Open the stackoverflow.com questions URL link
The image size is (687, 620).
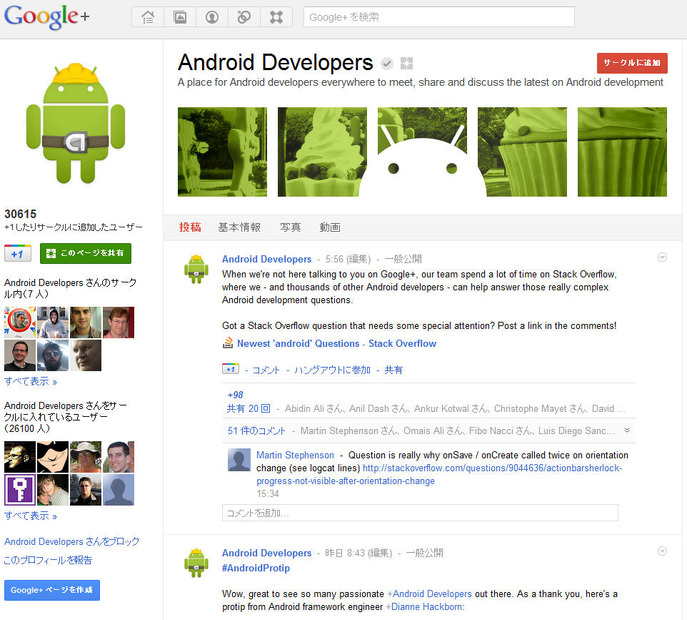pyautogui.click(x=439, y=475)
